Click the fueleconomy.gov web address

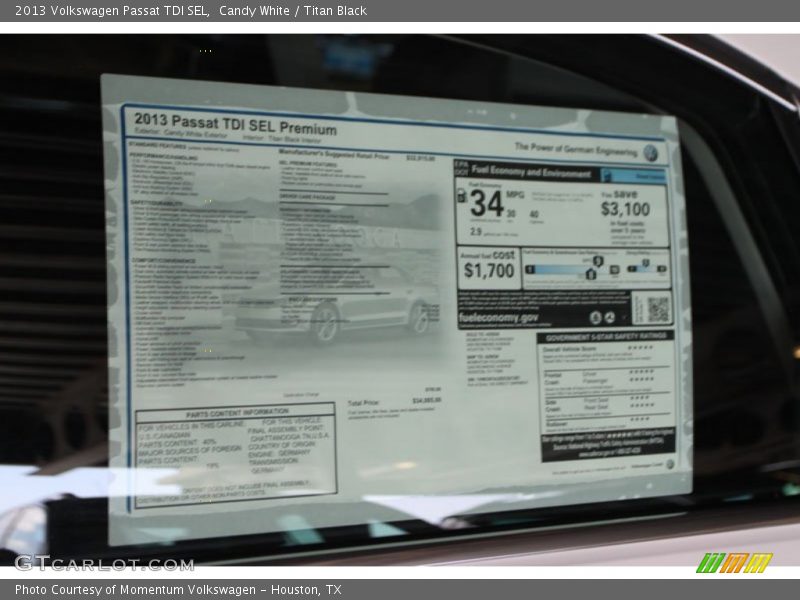[498, 318]
